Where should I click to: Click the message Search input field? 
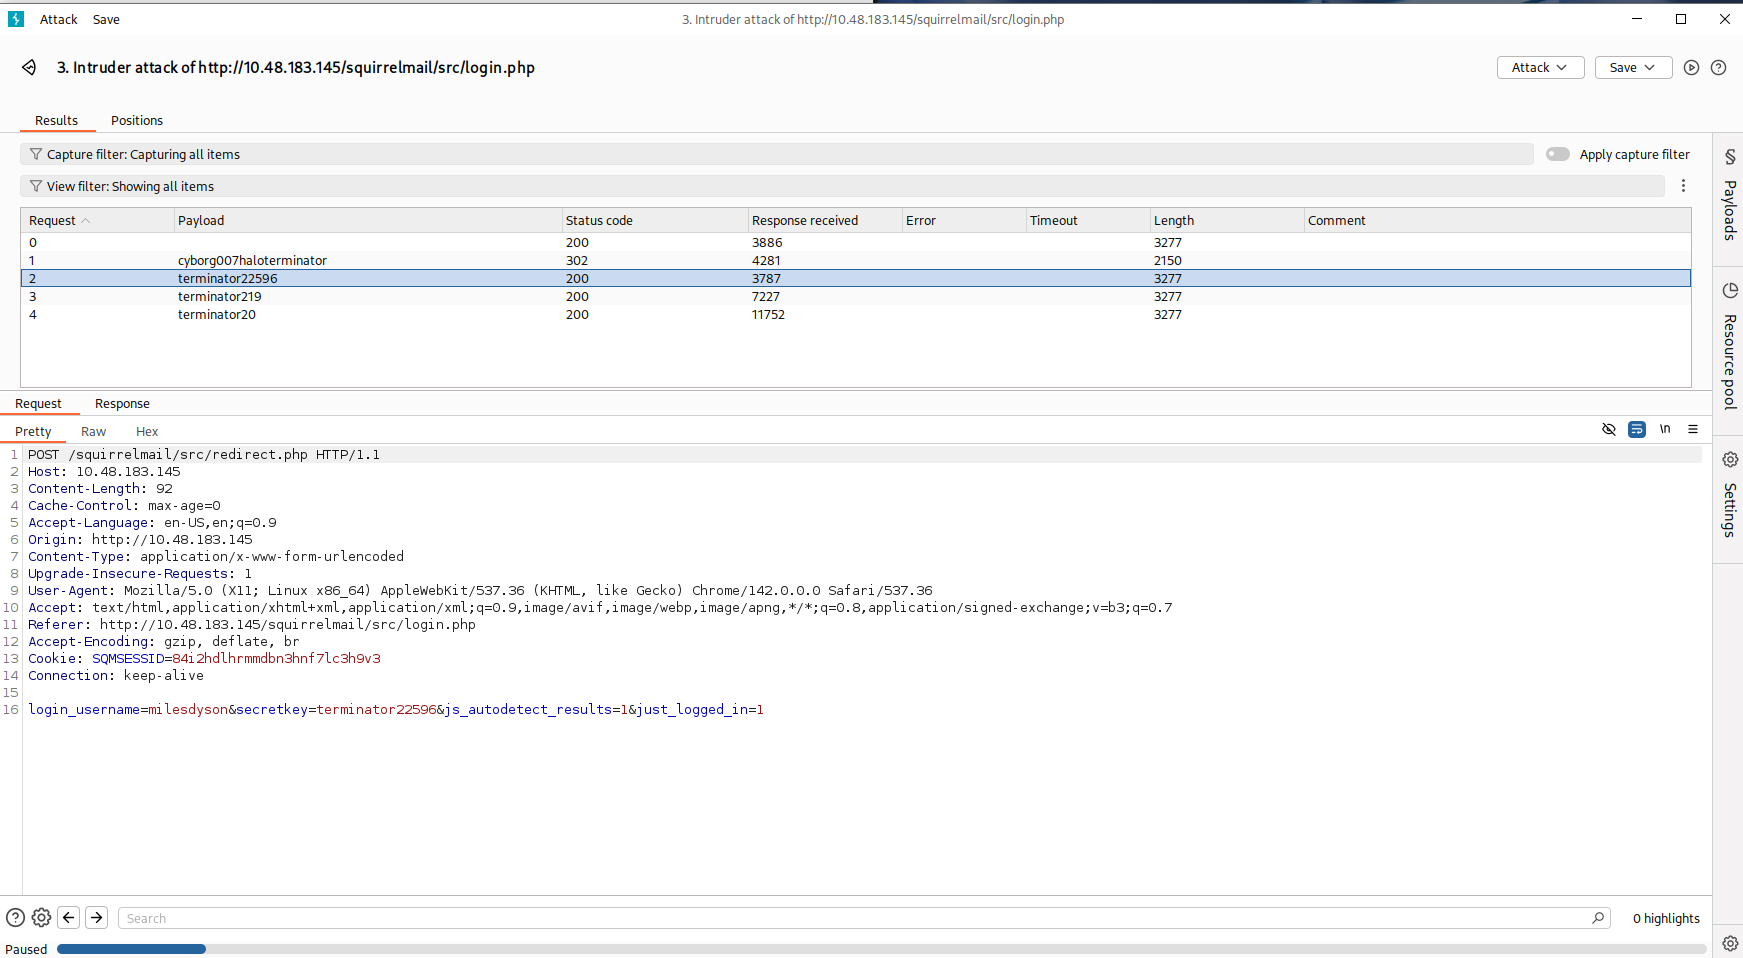[x=864, y=918]
